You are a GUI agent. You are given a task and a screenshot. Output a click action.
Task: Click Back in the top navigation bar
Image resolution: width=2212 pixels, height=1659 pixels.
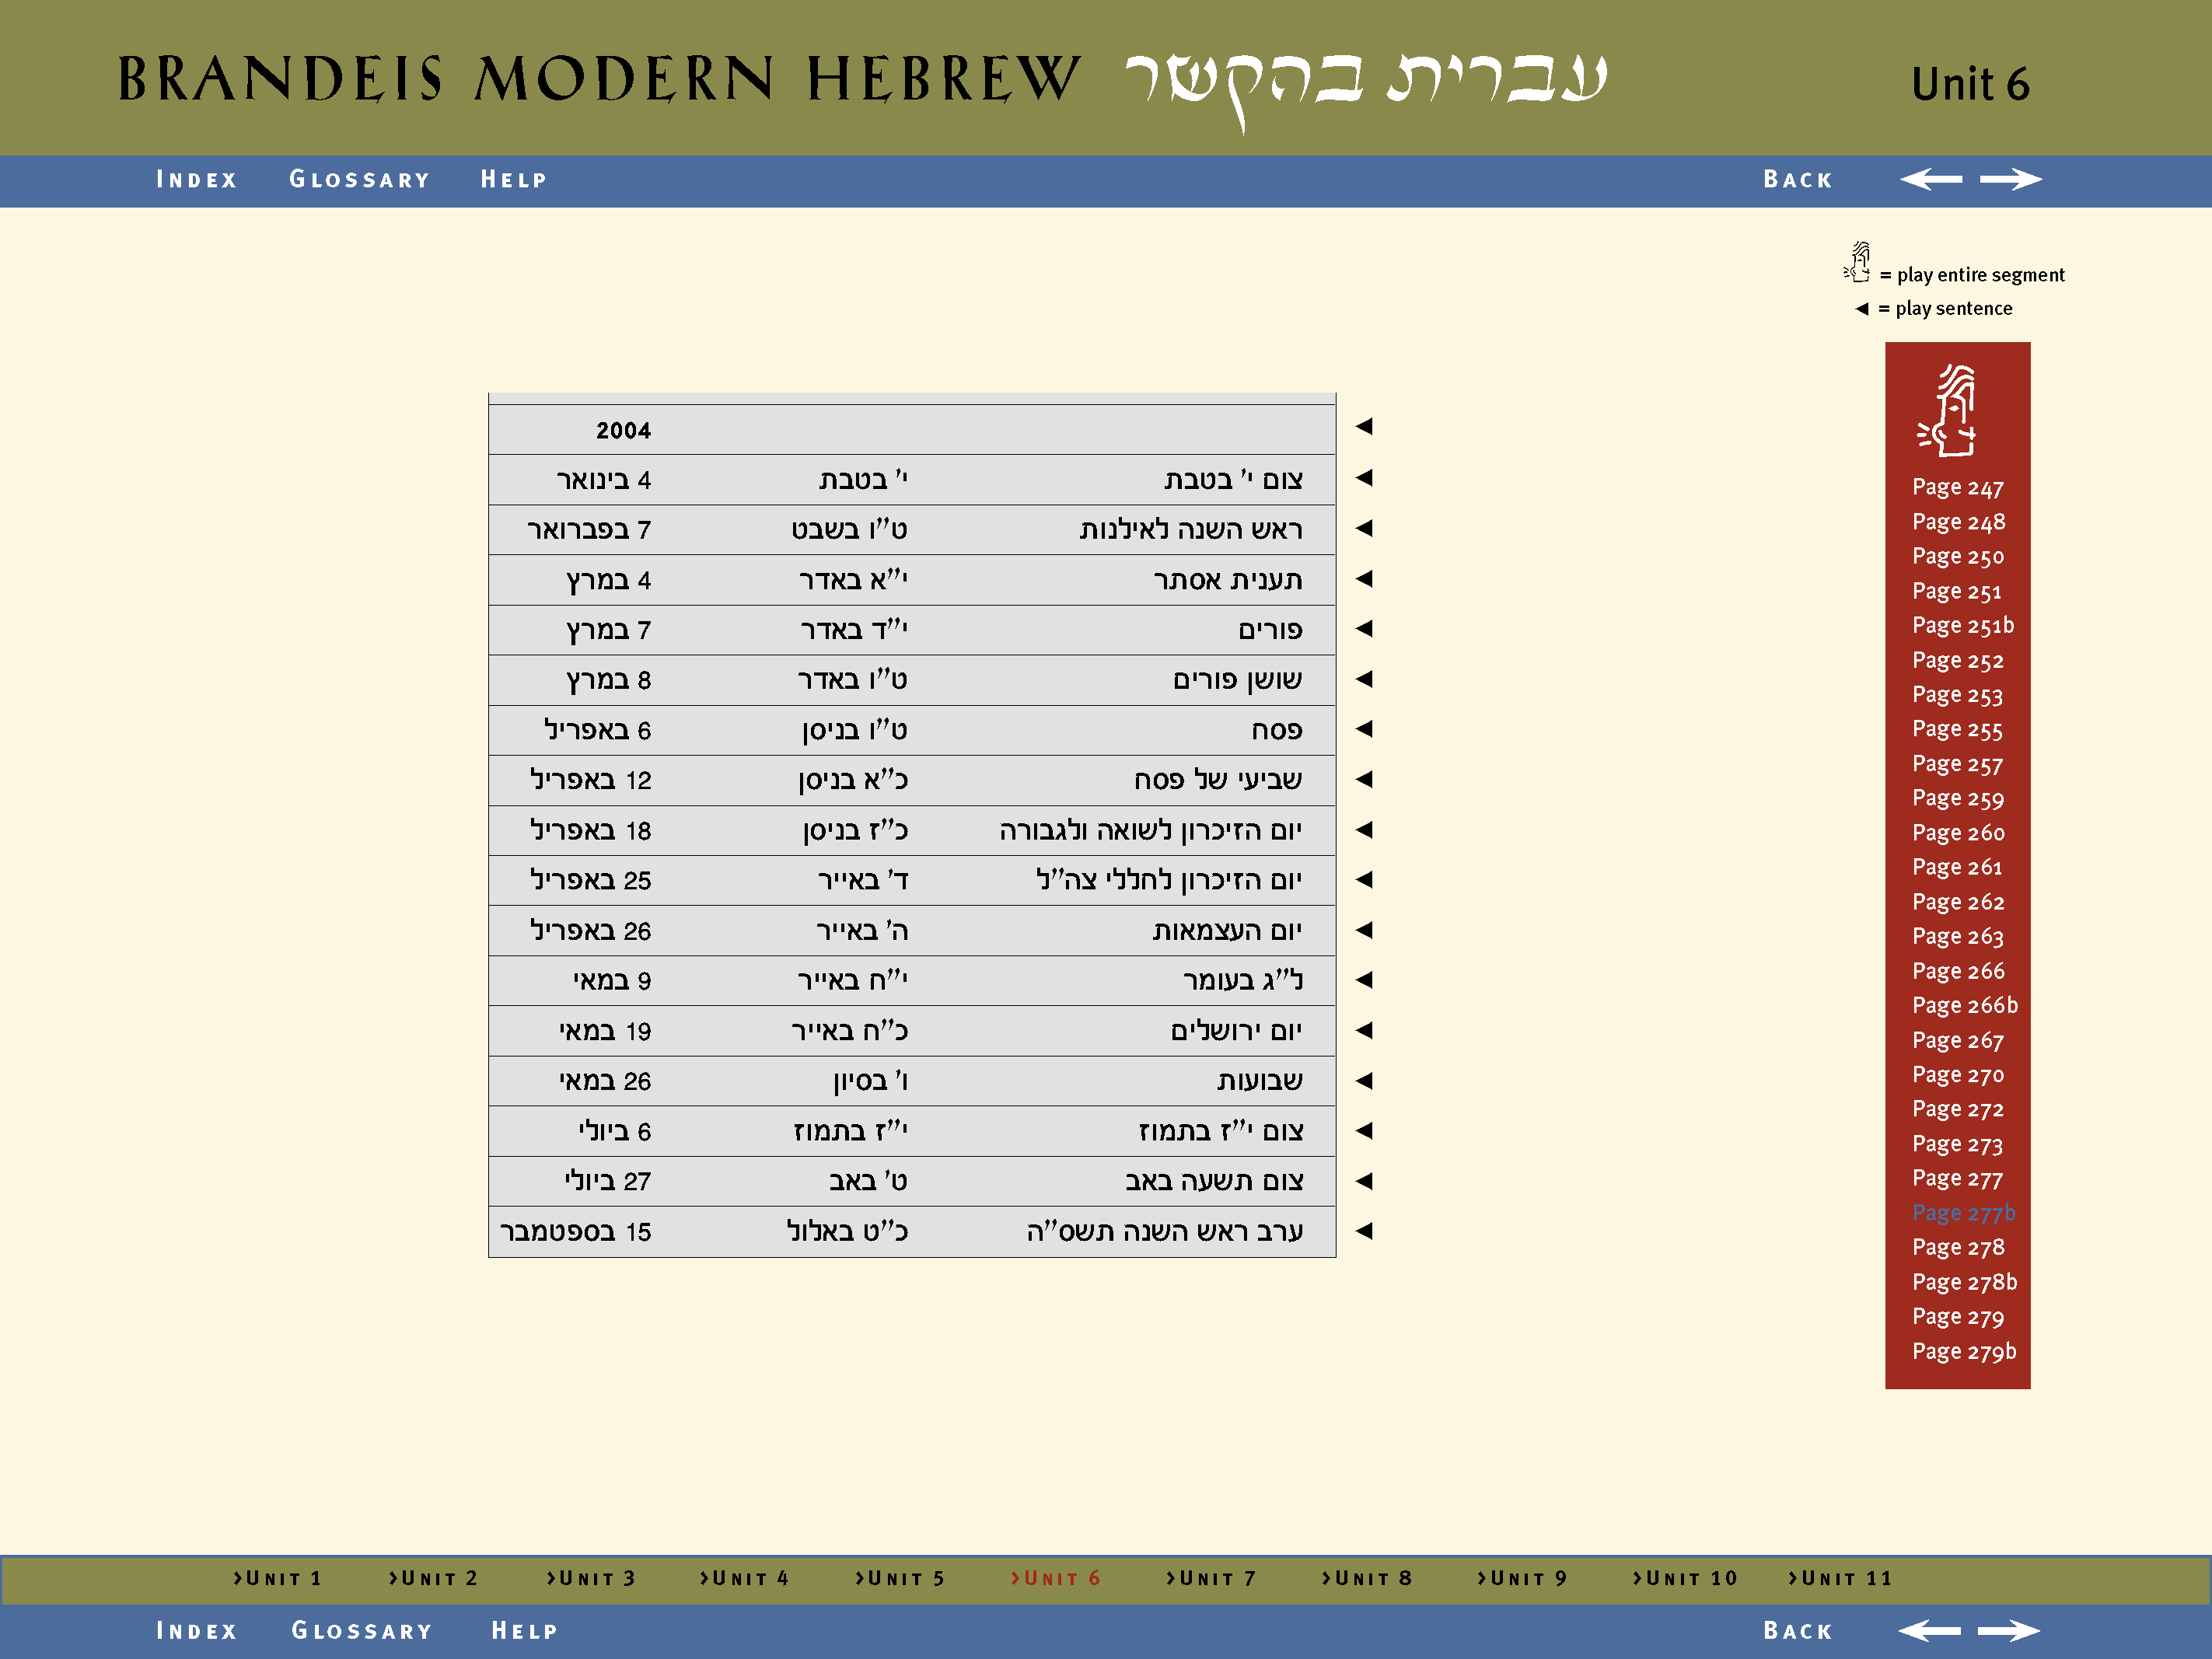point(1798,180)
